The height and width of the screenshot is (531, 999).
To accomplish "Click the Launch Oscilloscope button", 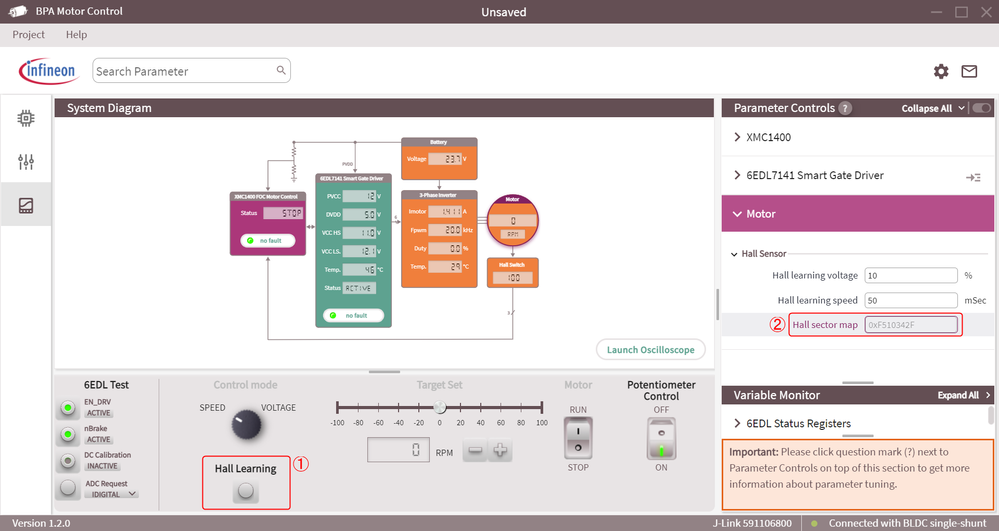I will tap(650, 349).
